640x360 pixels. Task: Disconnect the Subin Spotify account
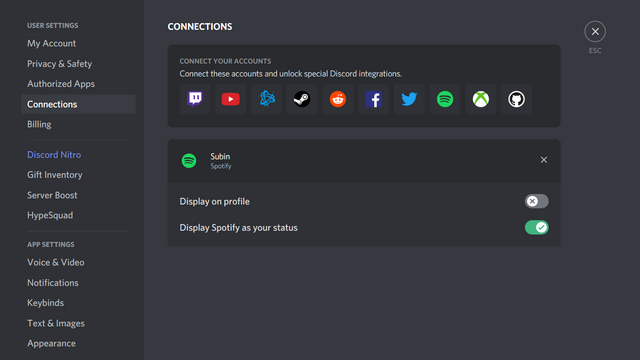pyautogui.click(x=544, y=160)
